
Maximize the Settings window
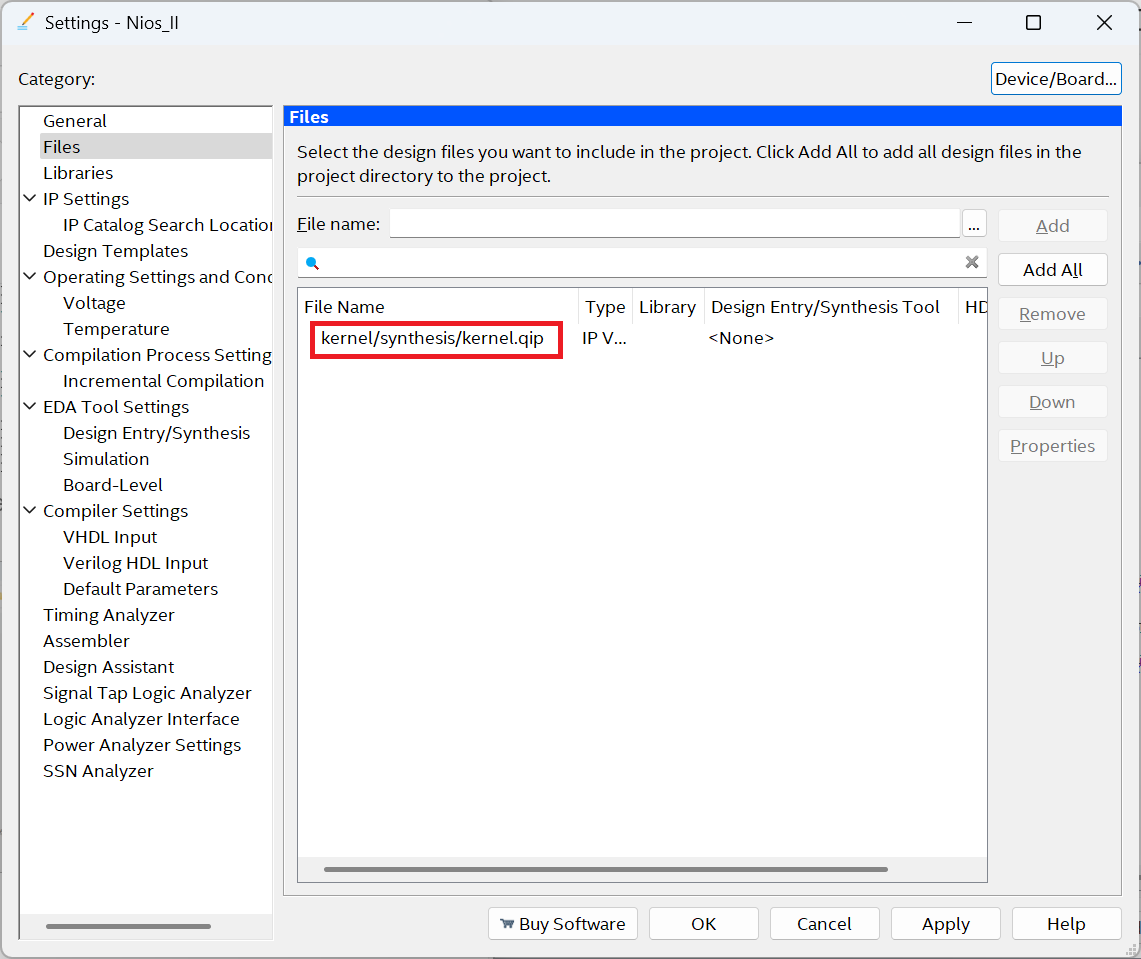1033,23
